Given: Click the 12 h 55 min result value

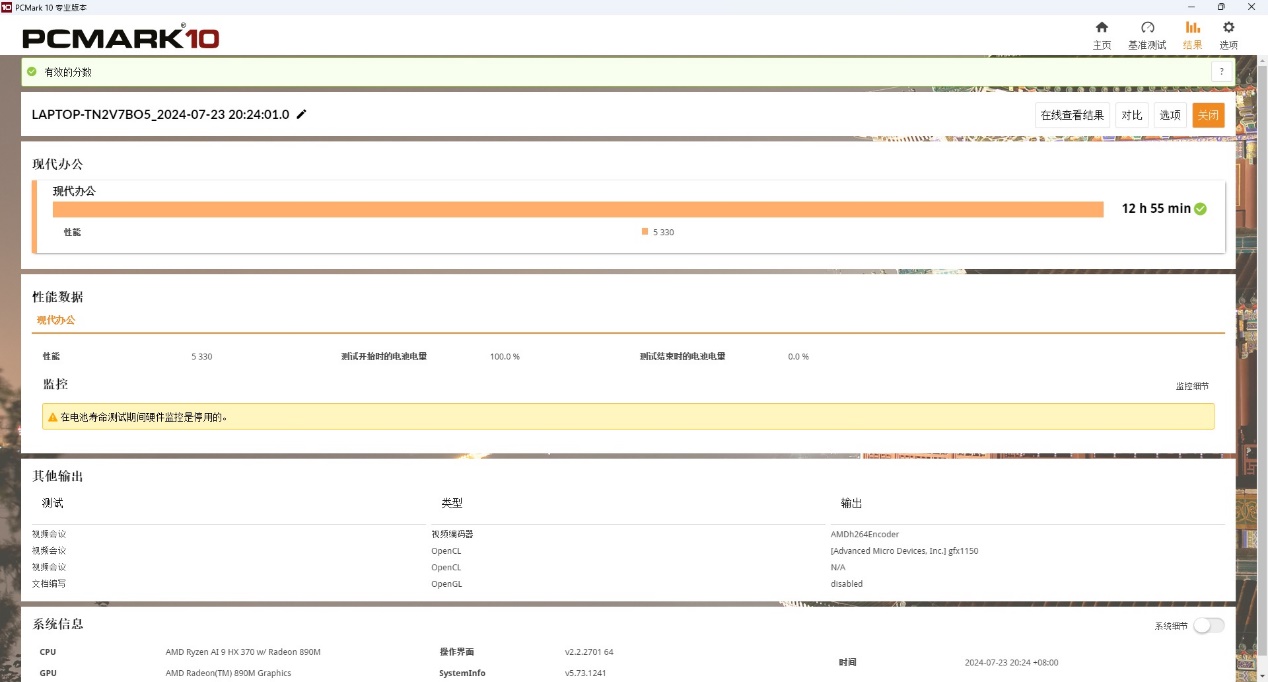Looking at the screenshot, I should 1156,208.
